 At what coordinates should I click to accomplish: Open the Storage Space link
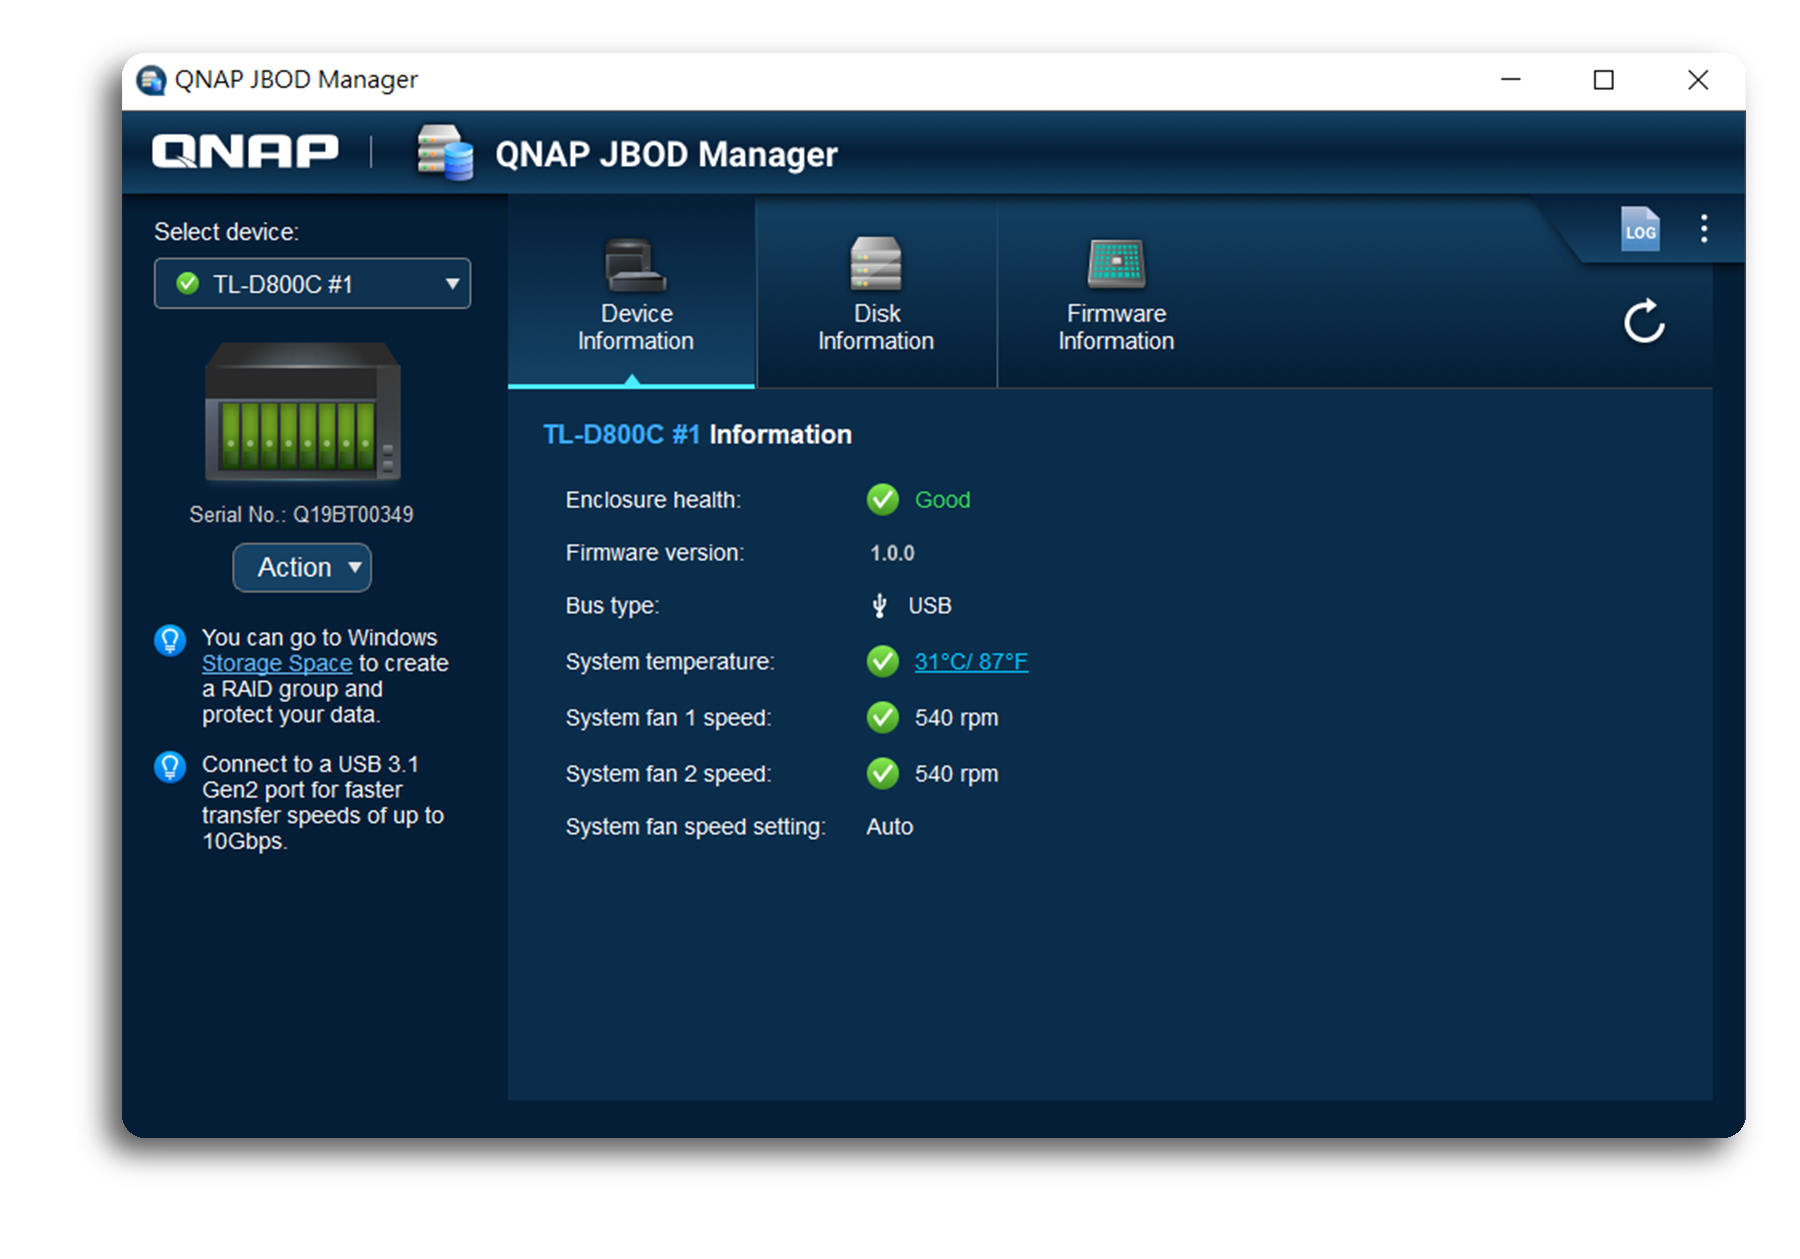click(x=277, y=664)
